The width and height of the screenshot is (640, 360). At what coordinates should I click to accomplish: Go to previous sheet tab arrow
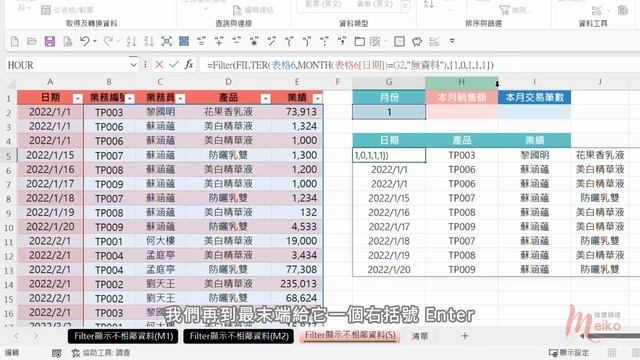[16, 336]
